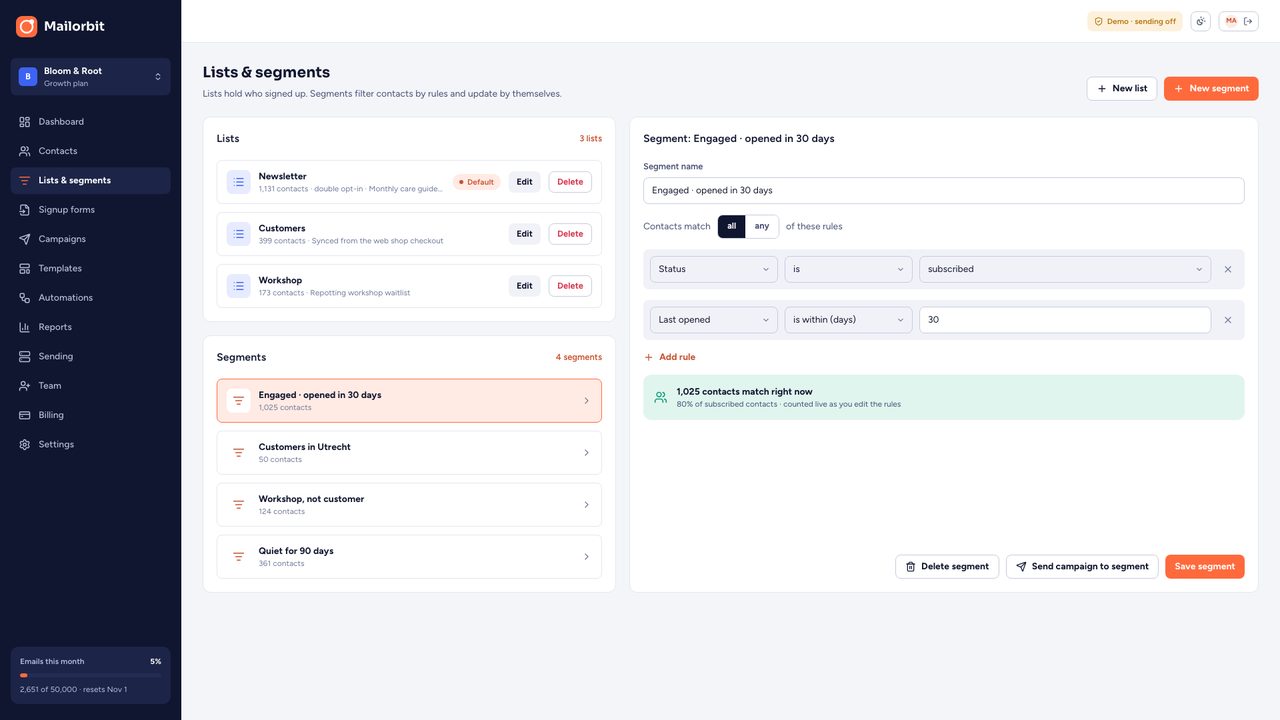Open Automations in the sidebar
The width and height of the screenshot is (1280, 720).
pyautogui.click(x=91, y=298)
